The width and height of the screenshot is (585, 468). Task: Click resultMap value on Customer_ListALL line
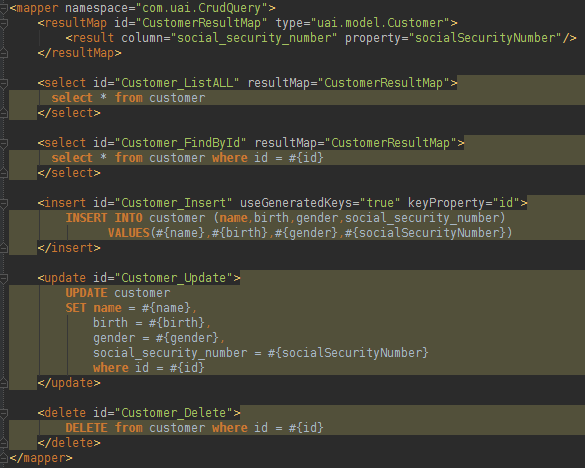[384, 83]
